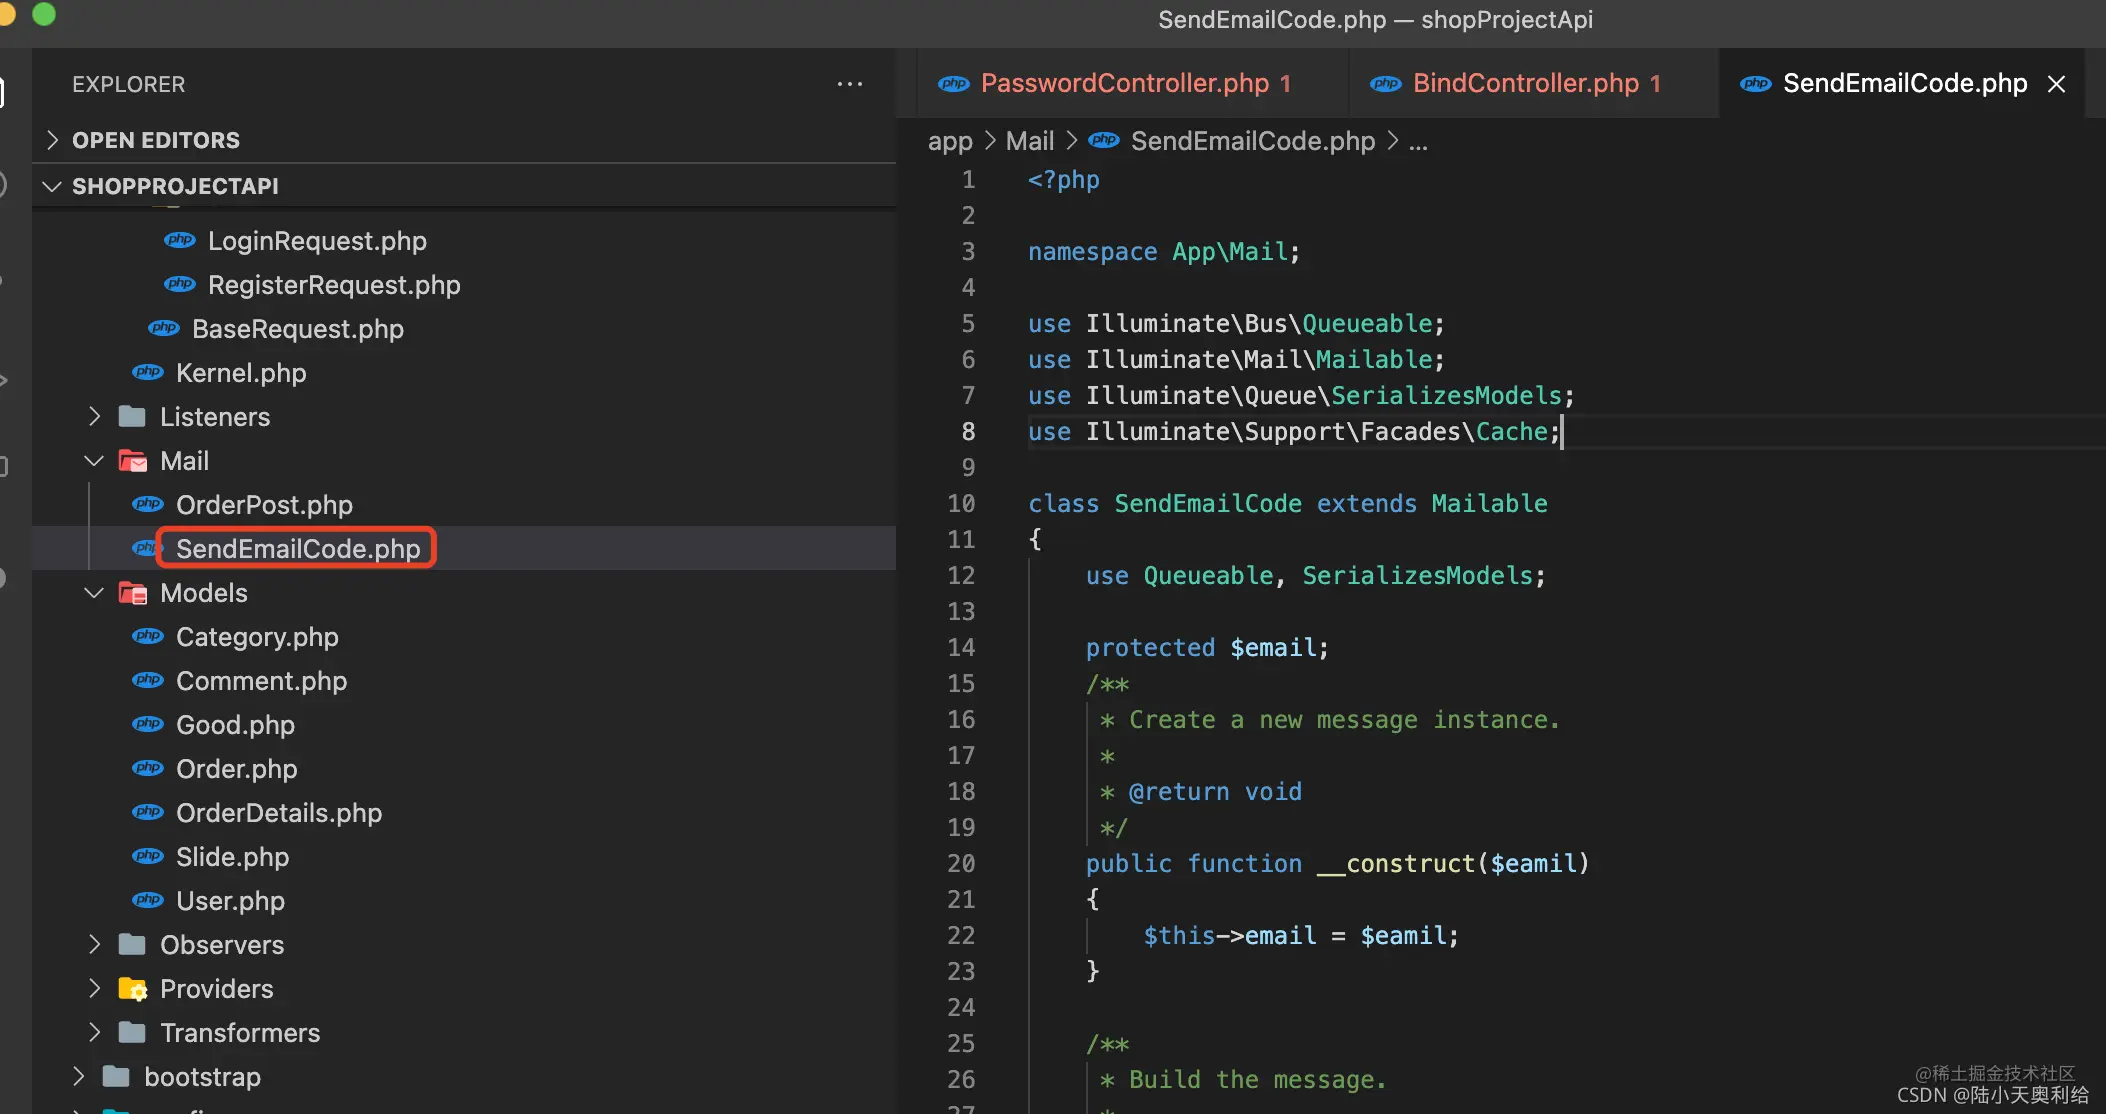Expand the Transformers folder chevron
Screen dimensions: 2106x1114
(94, 1033)
